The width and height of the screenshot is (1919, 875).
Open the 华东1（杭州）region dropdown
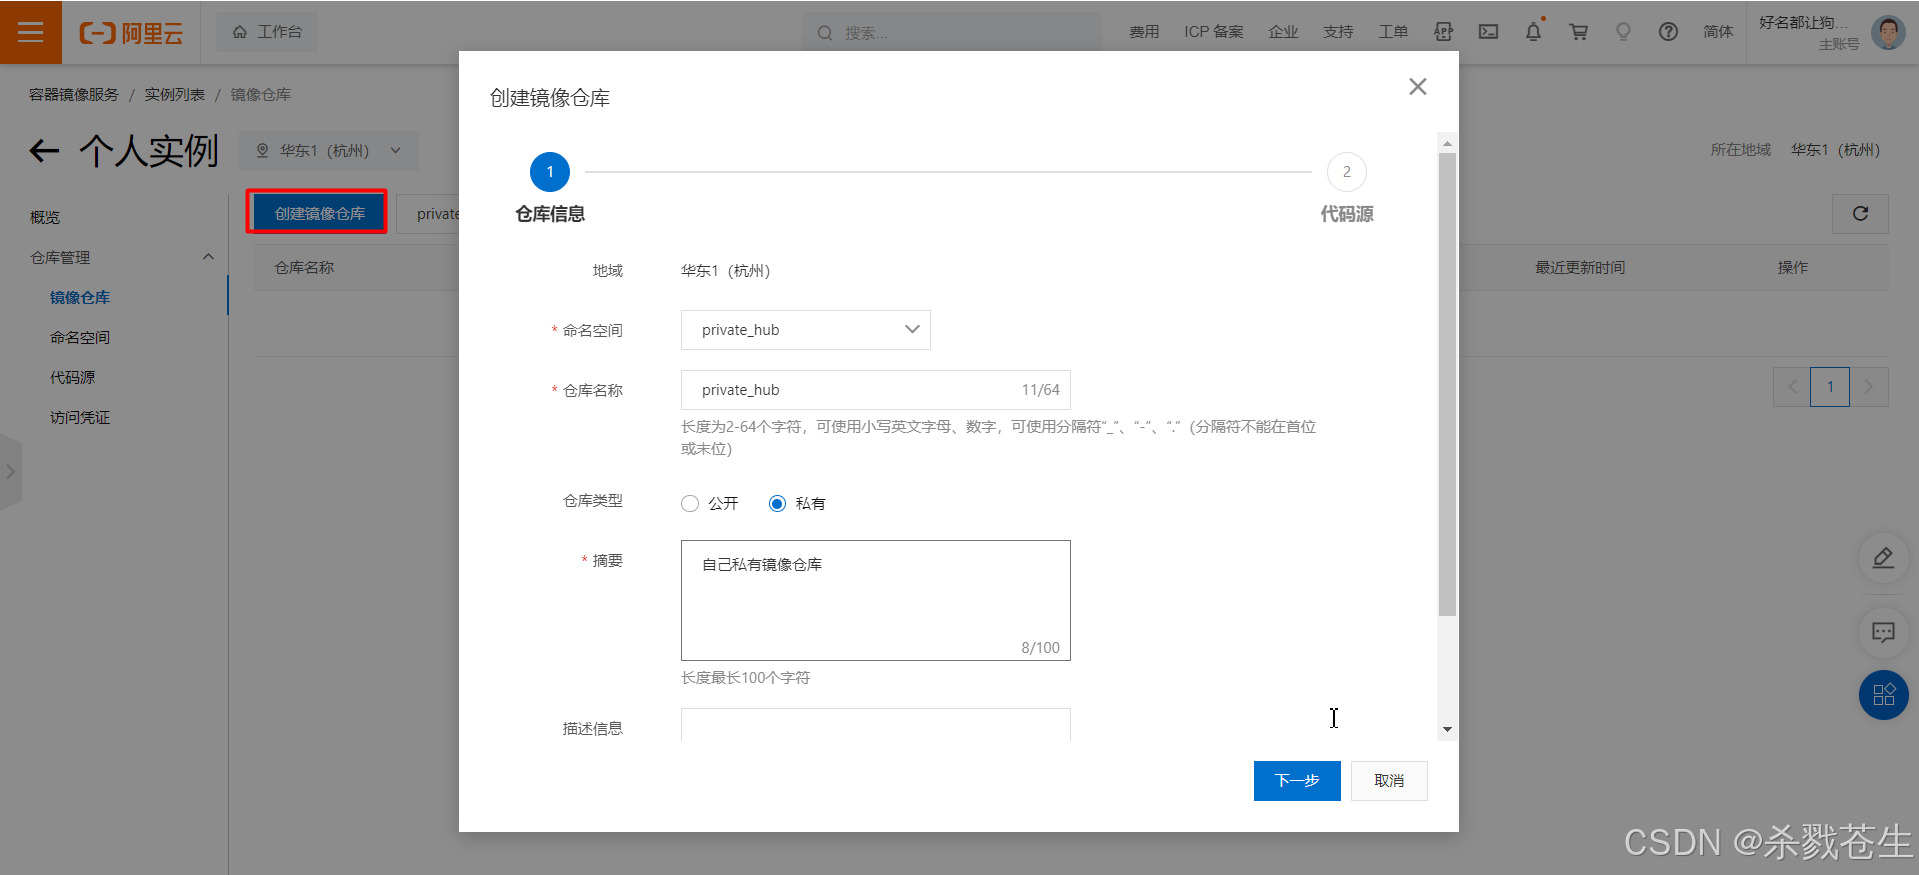[328, 151]
